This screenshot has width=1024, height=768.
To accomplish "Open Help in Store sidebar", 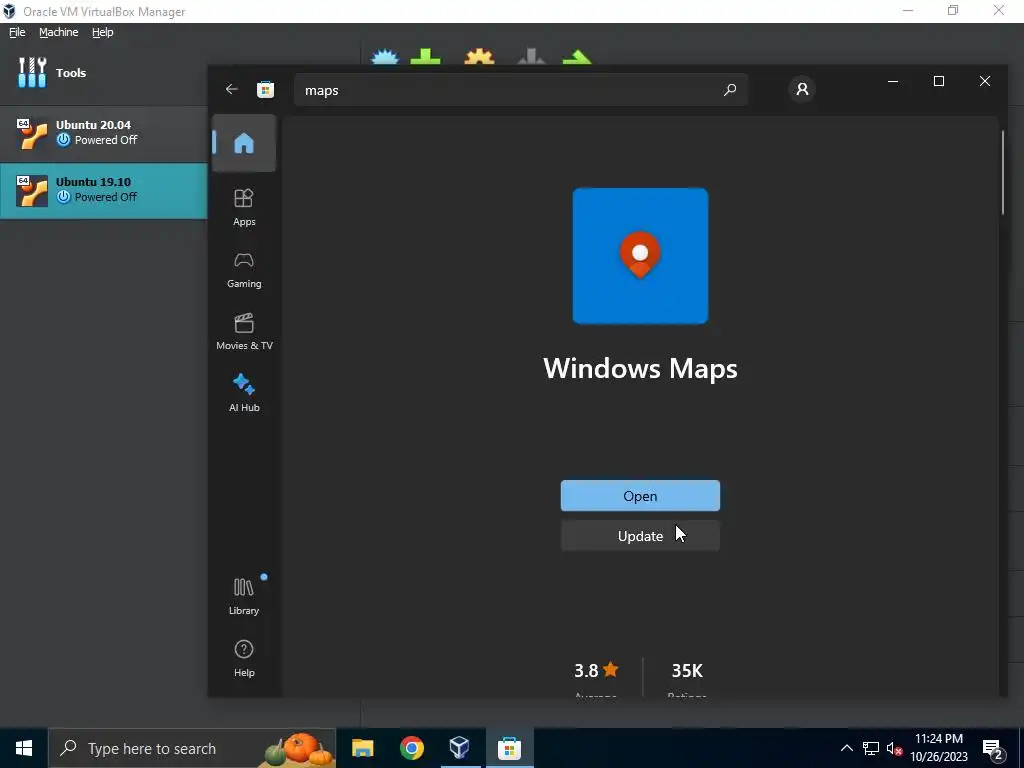I will point(244,658).
